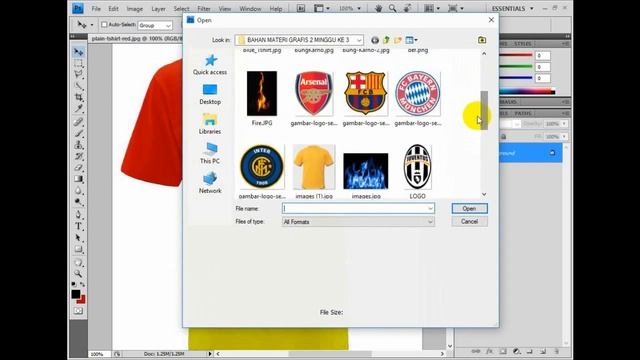The image size is (640, 360).
Task: Select the Rectangular Marquee tool
Action: point(78,63)
